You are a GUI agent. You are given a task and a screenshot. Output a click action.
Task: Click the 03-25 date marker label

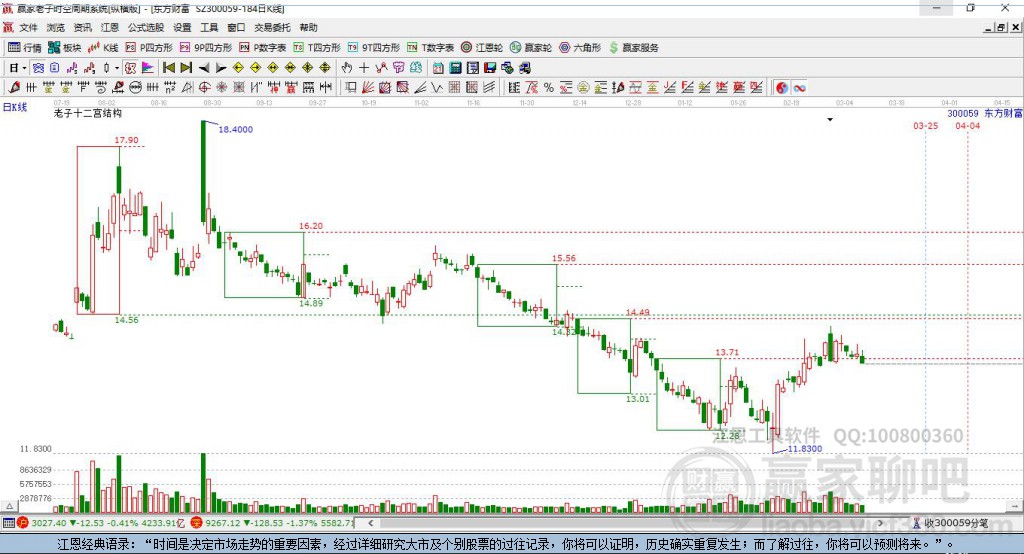(x=925, y=125)
